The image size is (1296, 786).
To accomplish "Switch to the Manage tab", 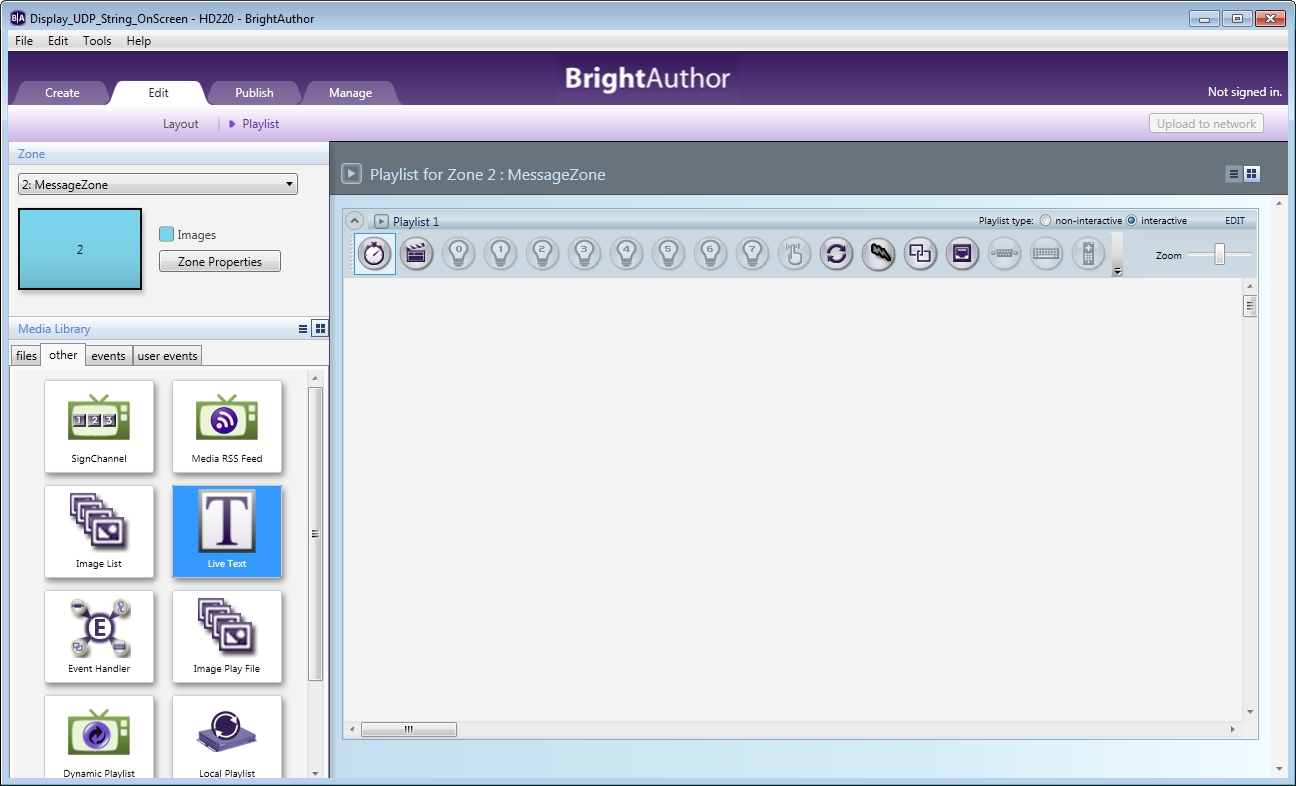I will pos(350,93).
